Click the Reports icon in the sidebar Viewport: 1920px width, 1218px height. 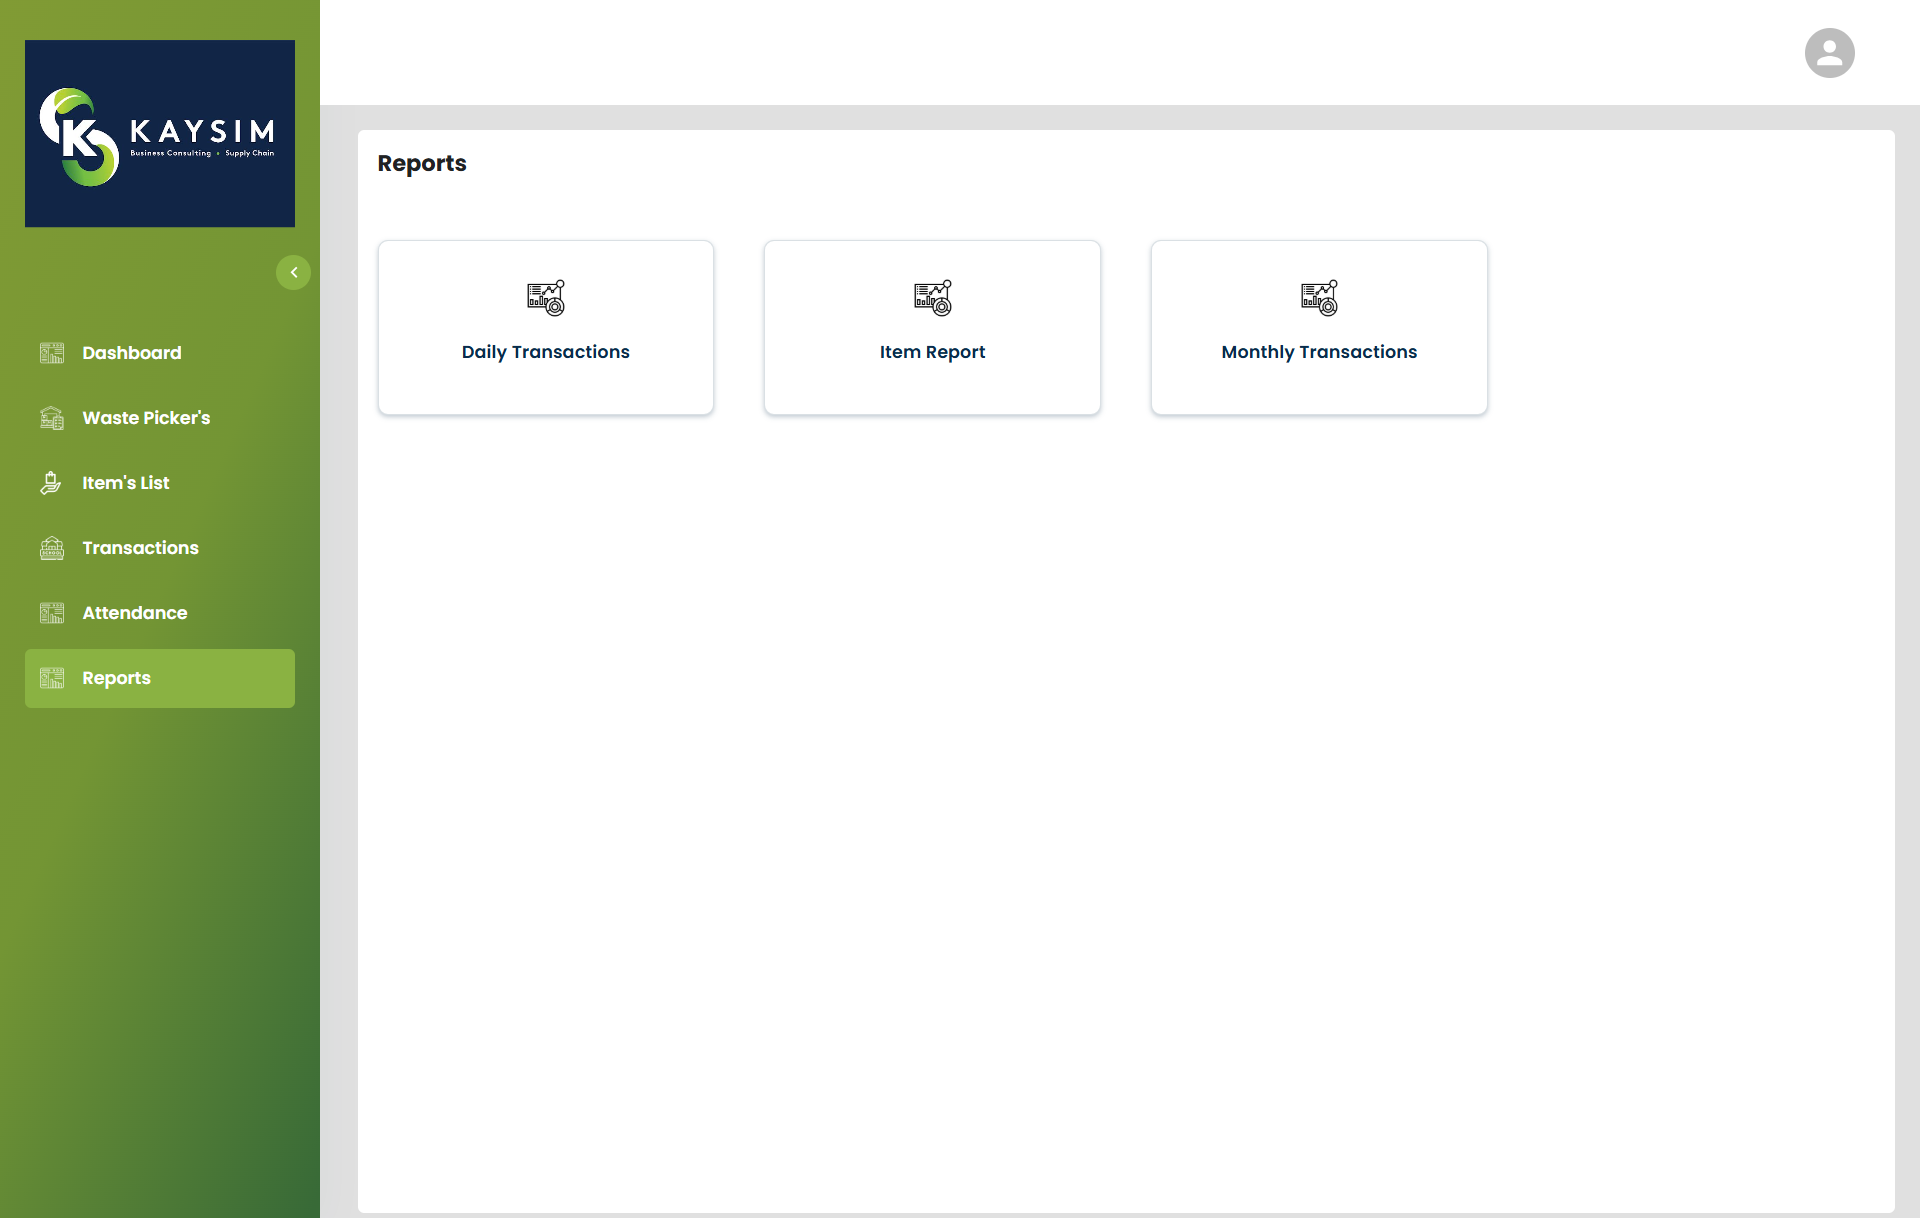click(x=51, y=678)
